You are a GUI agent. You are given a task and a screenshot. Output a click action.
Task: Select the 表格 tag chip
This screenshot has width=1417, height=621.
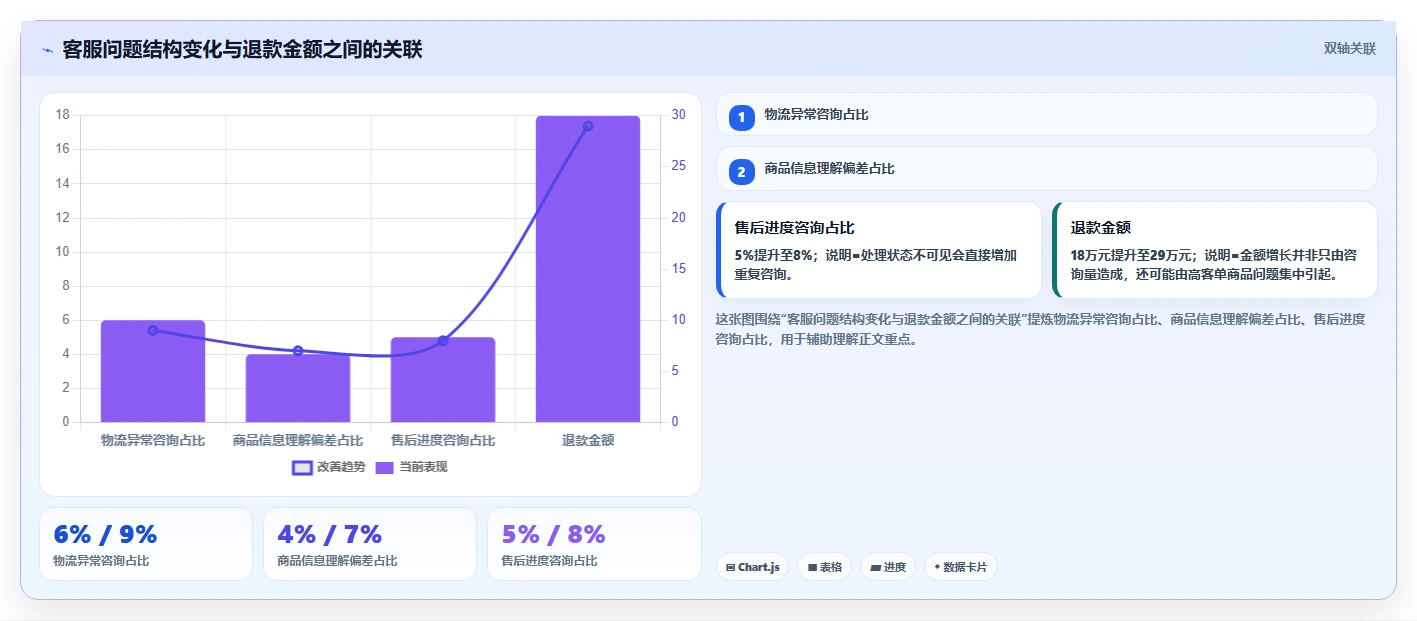point(824,567)
